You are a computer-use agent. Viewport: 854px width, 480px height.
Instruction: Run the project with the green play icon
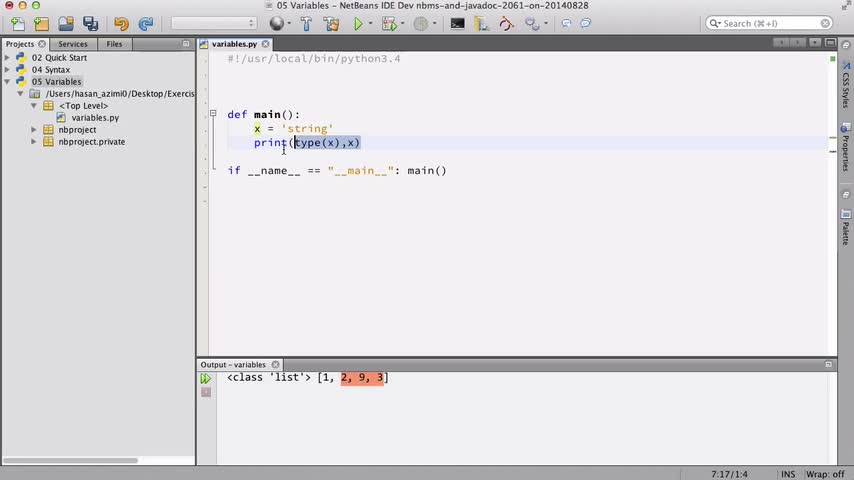[358, 23]
